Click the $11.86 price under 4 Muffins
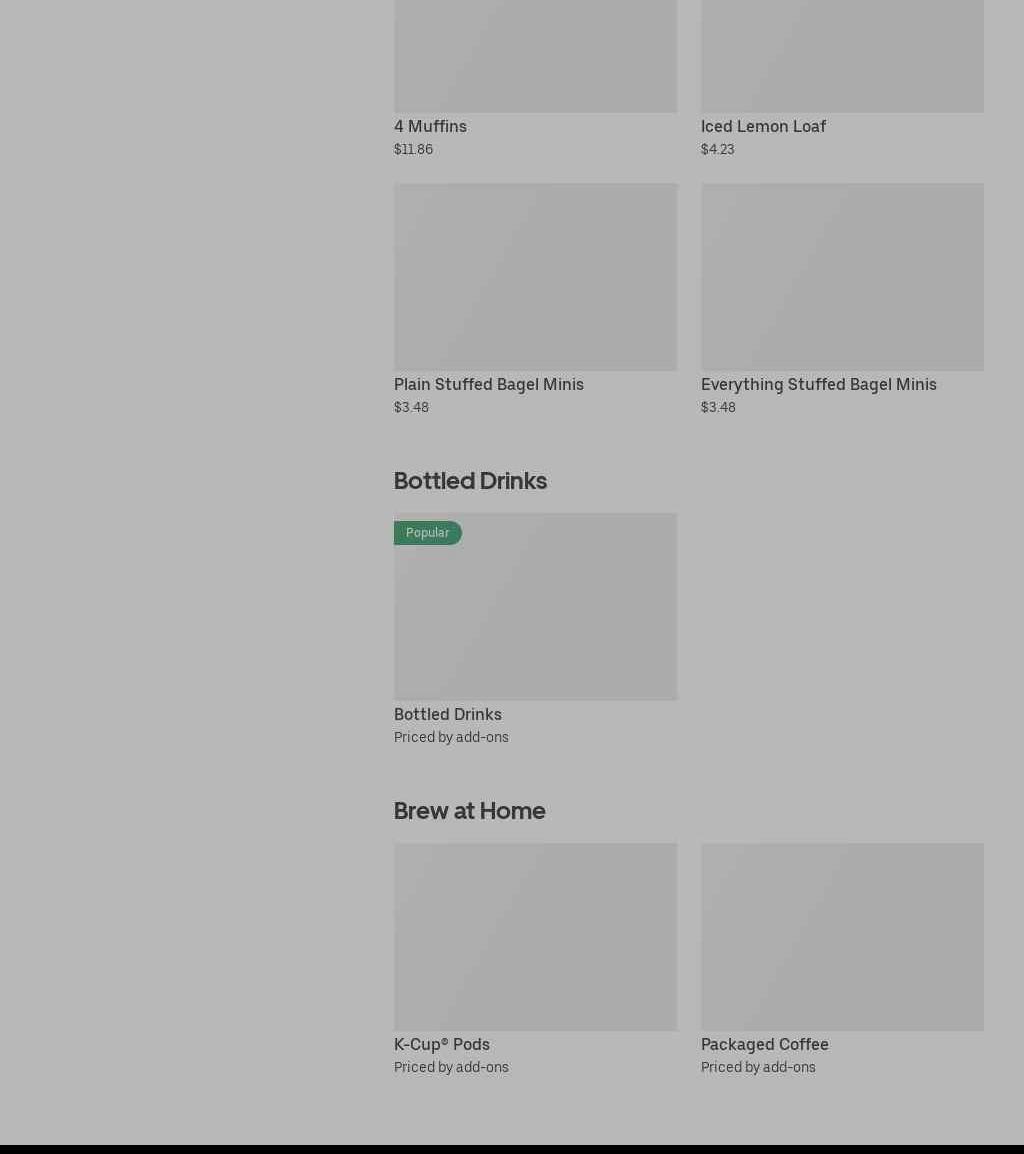Viewport: 1024px width, 1154px height. click(413, 149)
